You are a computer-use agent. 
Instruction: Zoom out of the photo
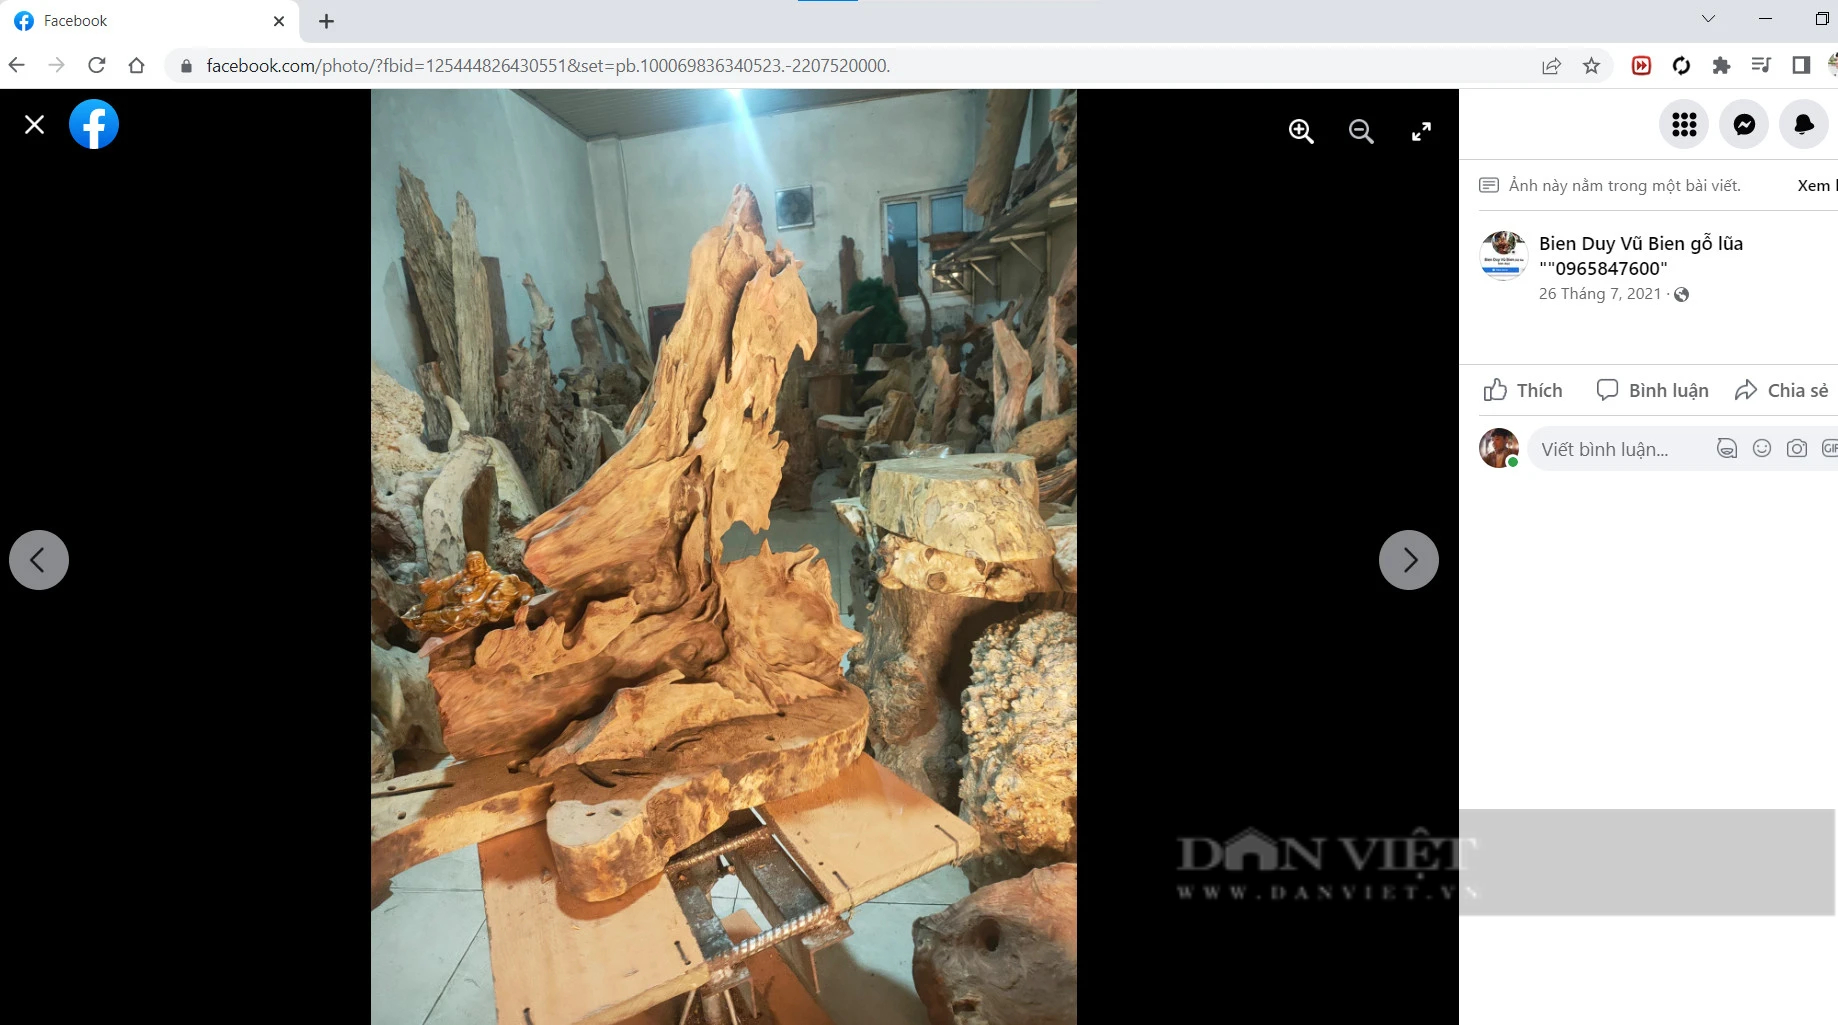(1361, 131)
